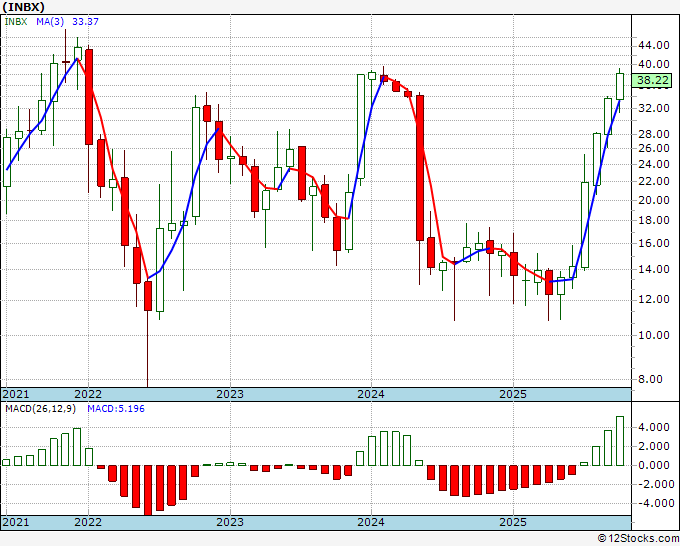This screenshot has width=680, height=546.
Task: Click the 2021 label on MACD axis
Action: pyautogui.click(x=16, y=522)
